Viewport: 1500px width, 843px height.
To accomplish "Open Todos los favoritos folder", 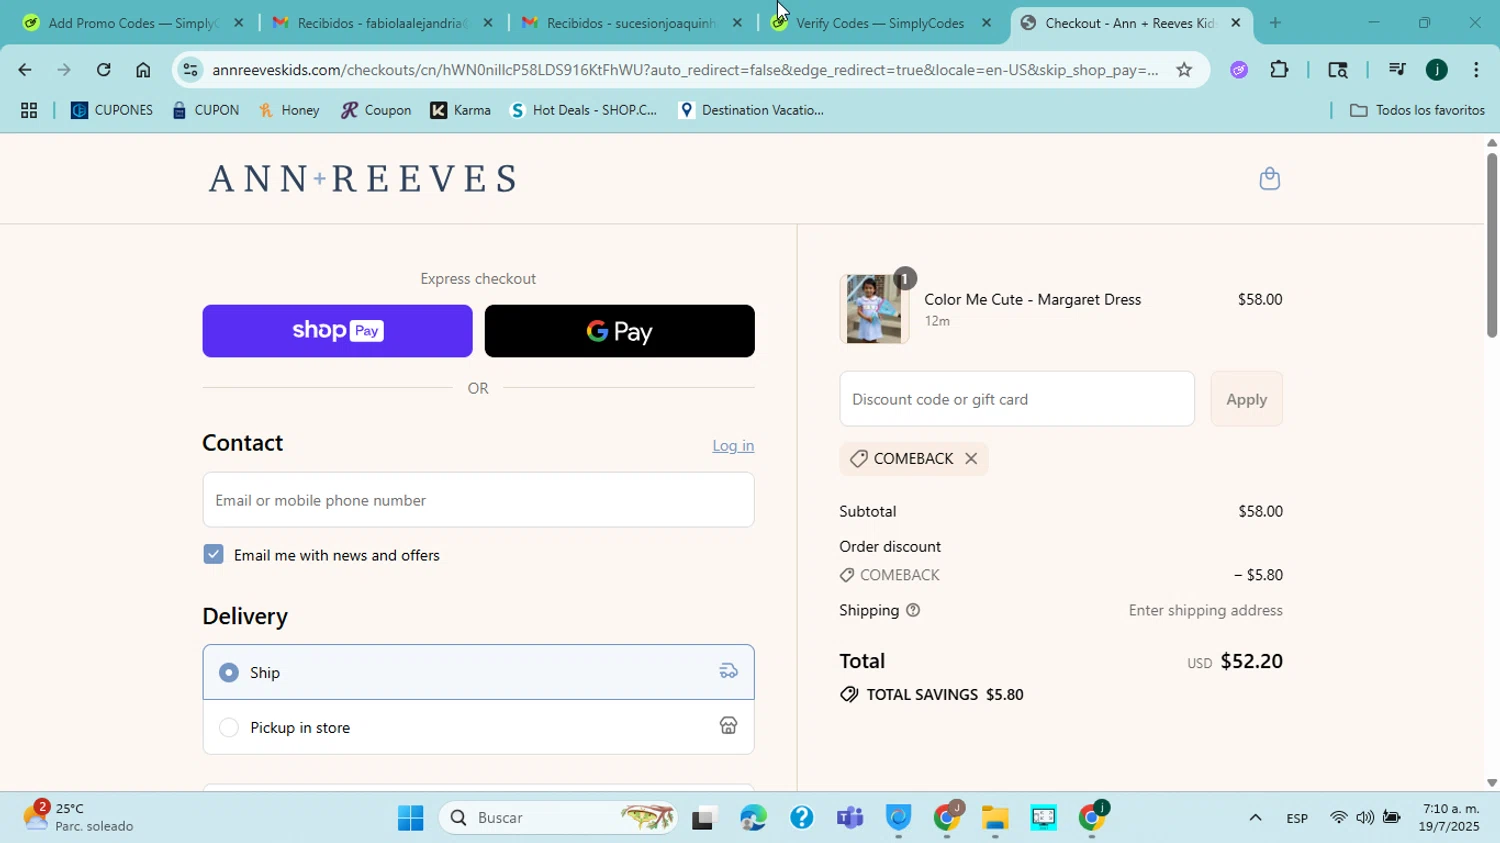I will (1417, 111).
